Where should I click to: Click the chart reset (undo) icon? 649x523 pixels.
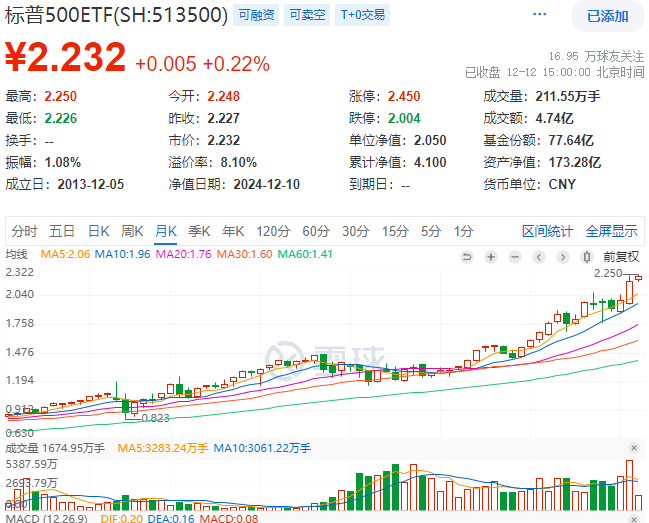click(x=465, y=256)
